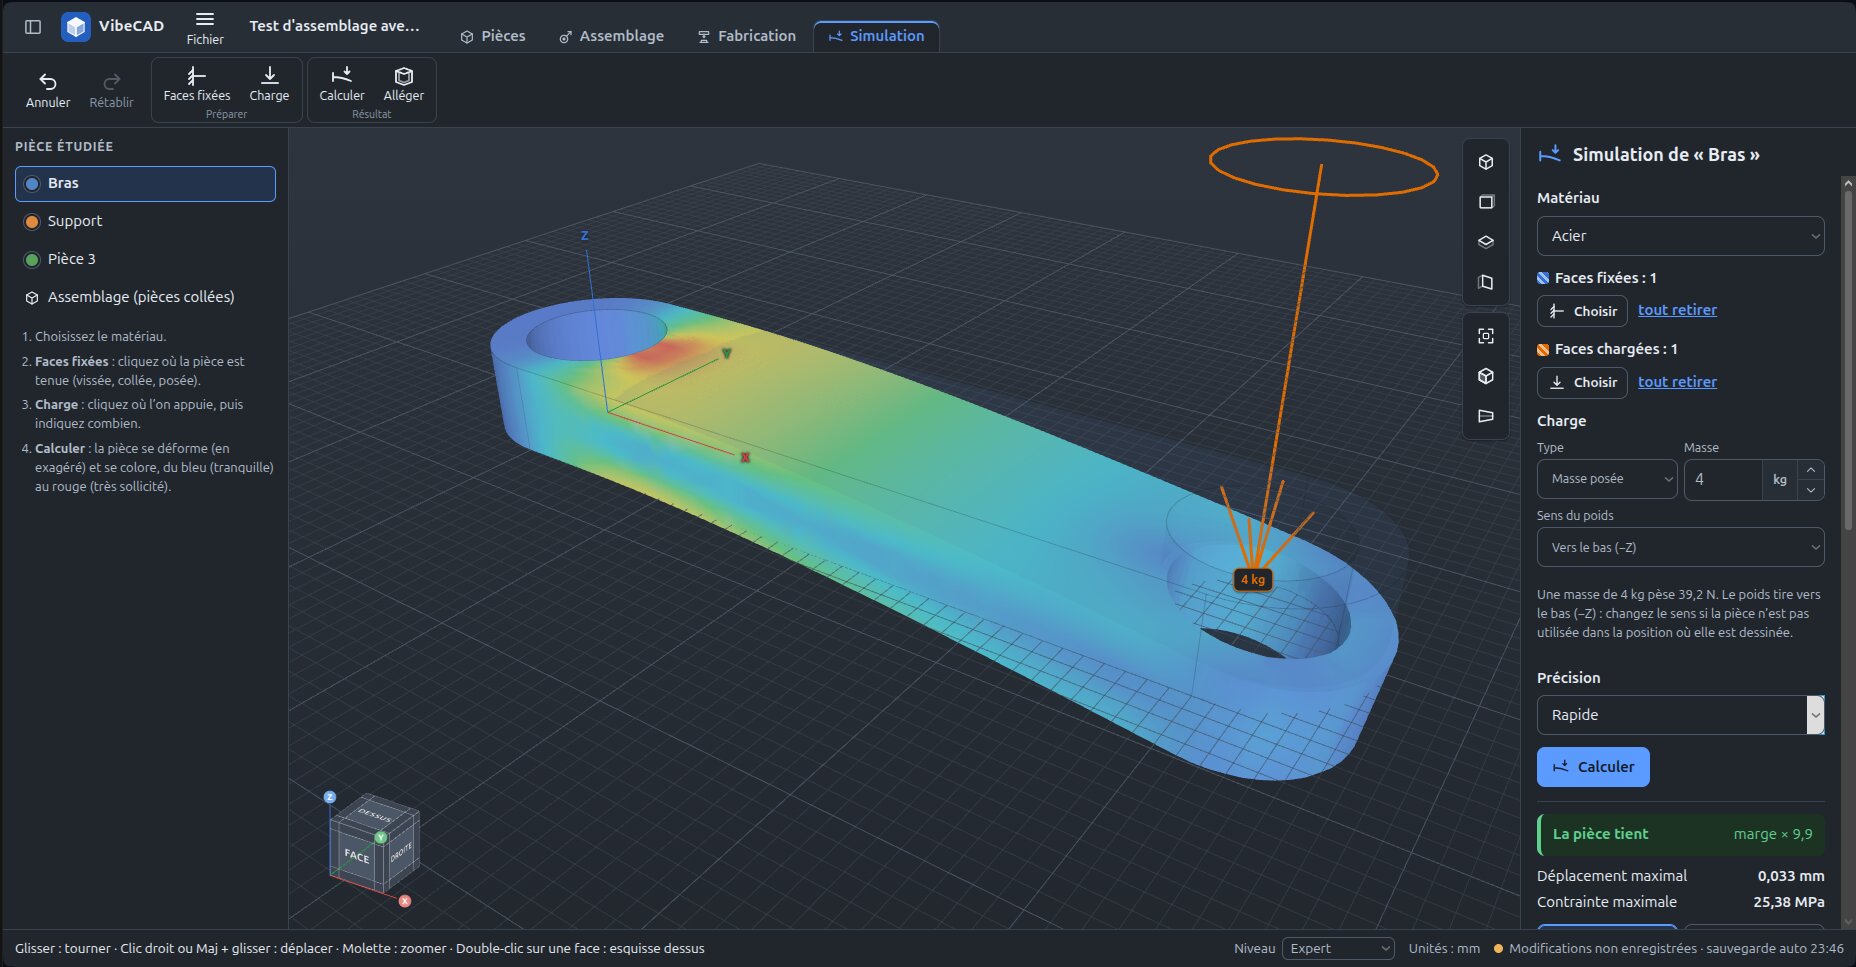Select the Pièce 3 part radio
Image resolution: width=1856 pixels, height=967 pixels.
coord(145,260)
